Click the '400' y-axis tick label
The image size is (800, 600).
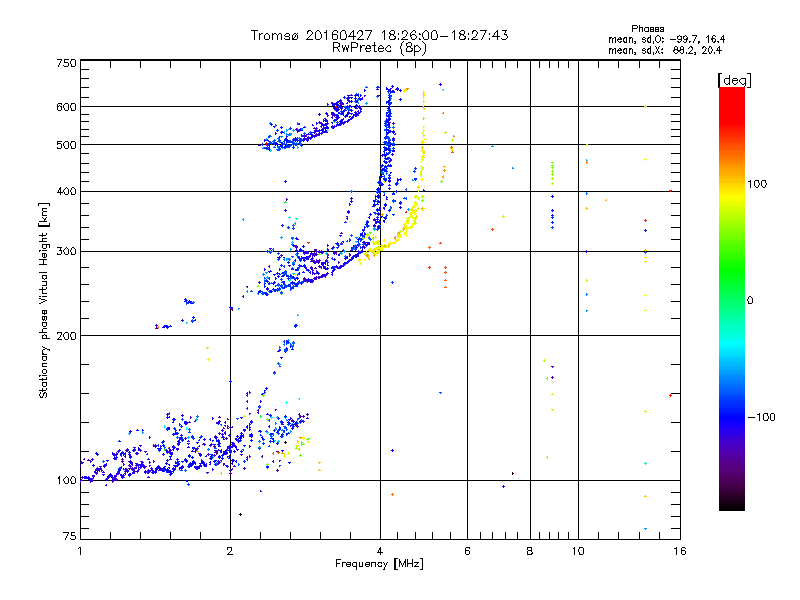(x=66, y=191)
